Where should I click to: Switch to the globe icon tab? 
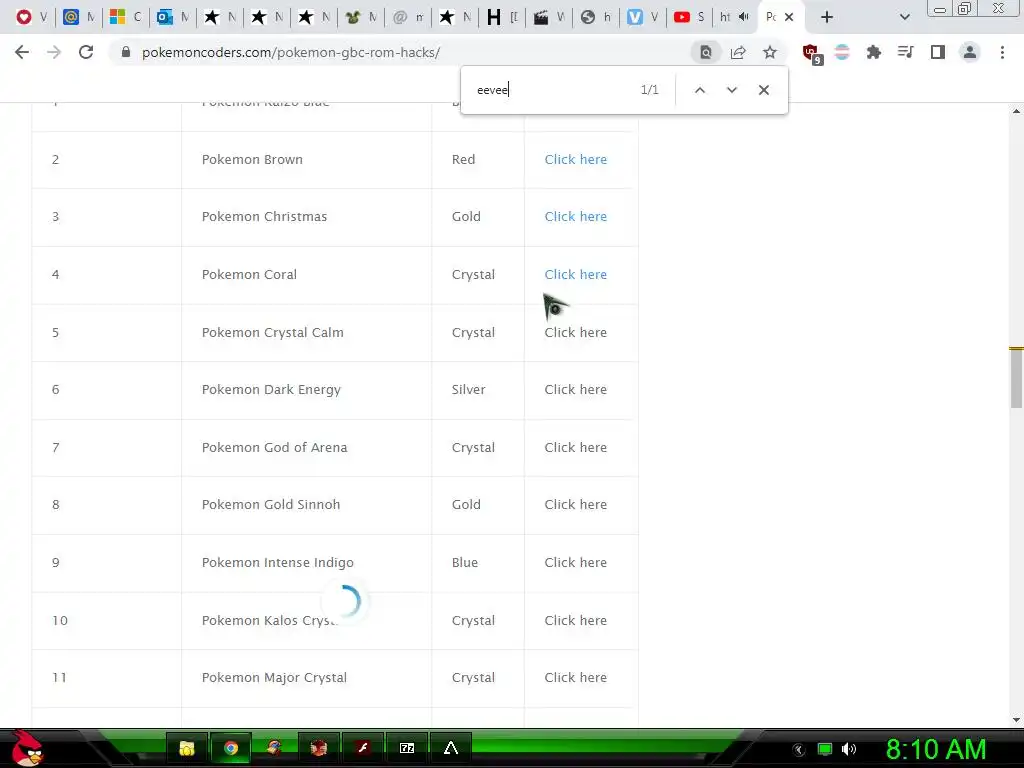[x=596, y=17]
